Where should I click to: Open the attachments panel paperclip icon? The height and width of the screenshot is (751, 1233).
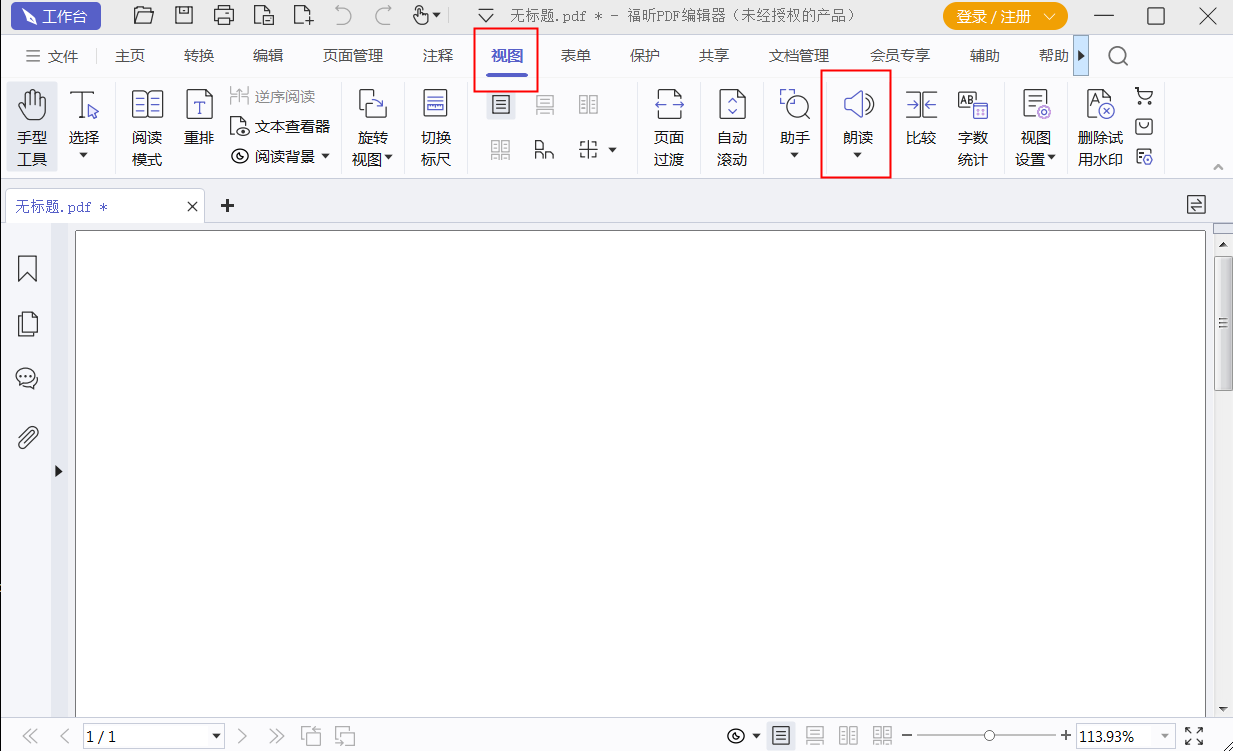27,437
